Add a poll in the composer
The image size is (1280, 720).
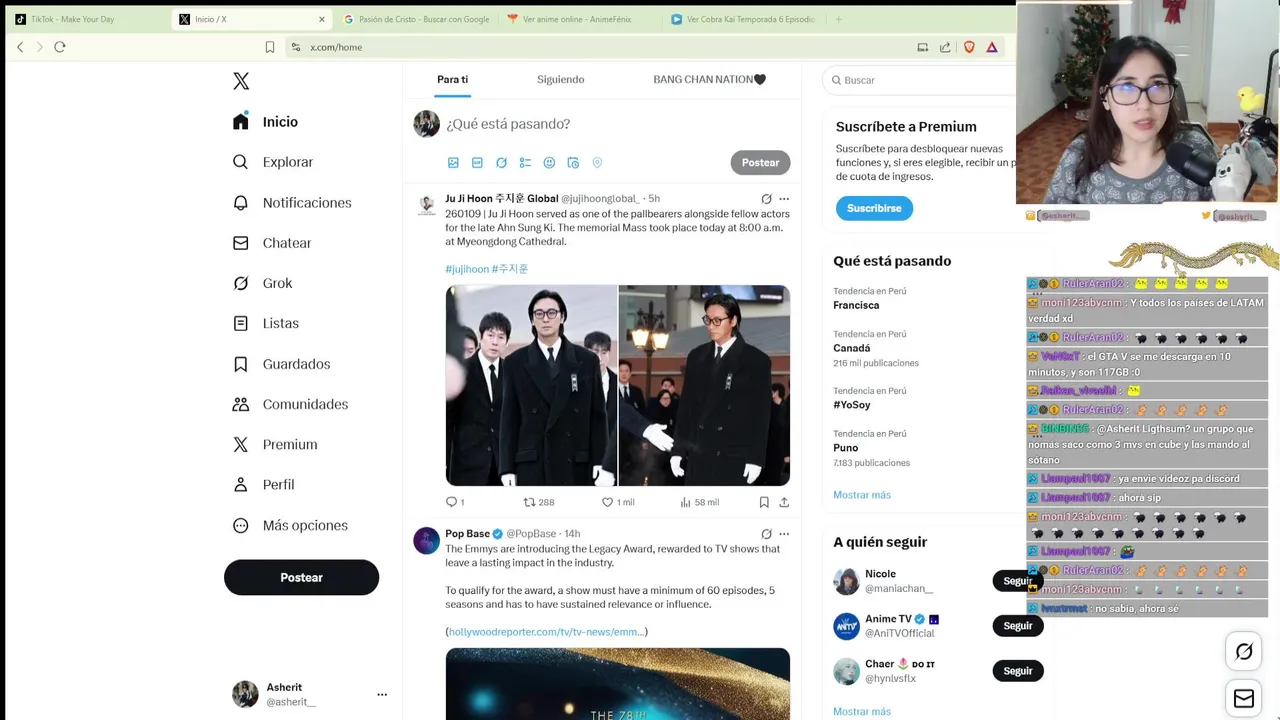(525, 163)
